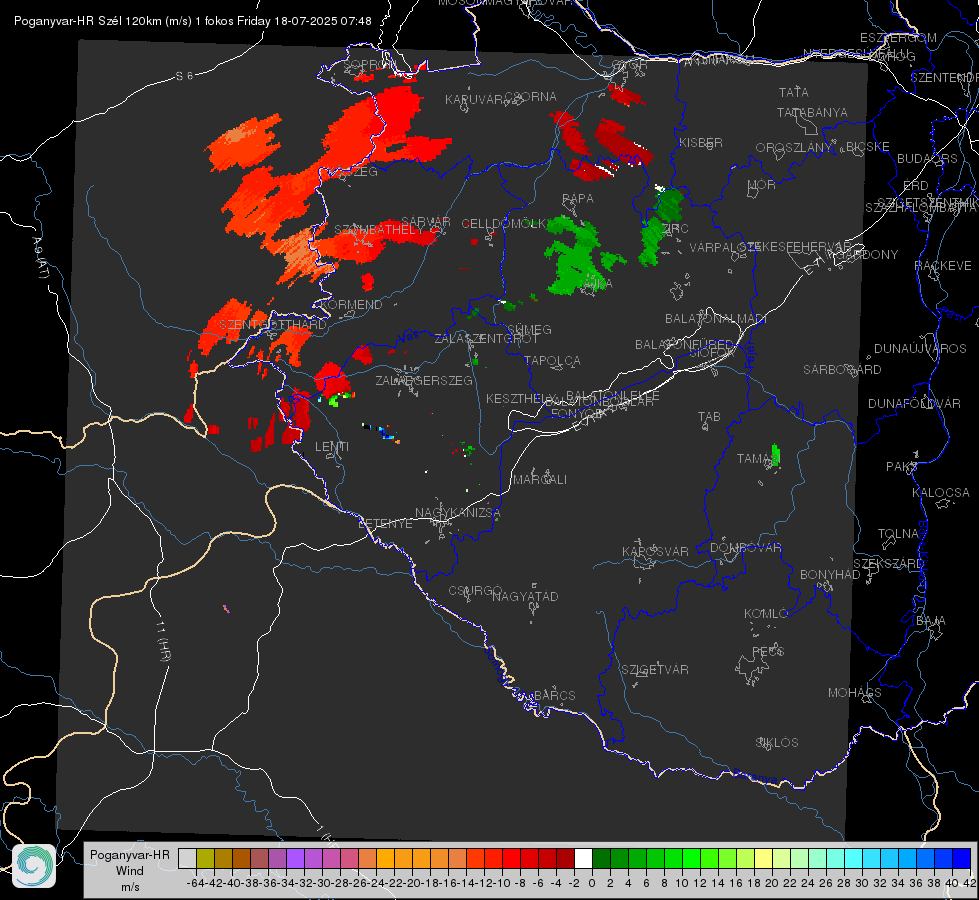This screenshot has height=900, width=979.
Task: Click the DUNAFOLDVAR city label
Action: coord(914,403)
